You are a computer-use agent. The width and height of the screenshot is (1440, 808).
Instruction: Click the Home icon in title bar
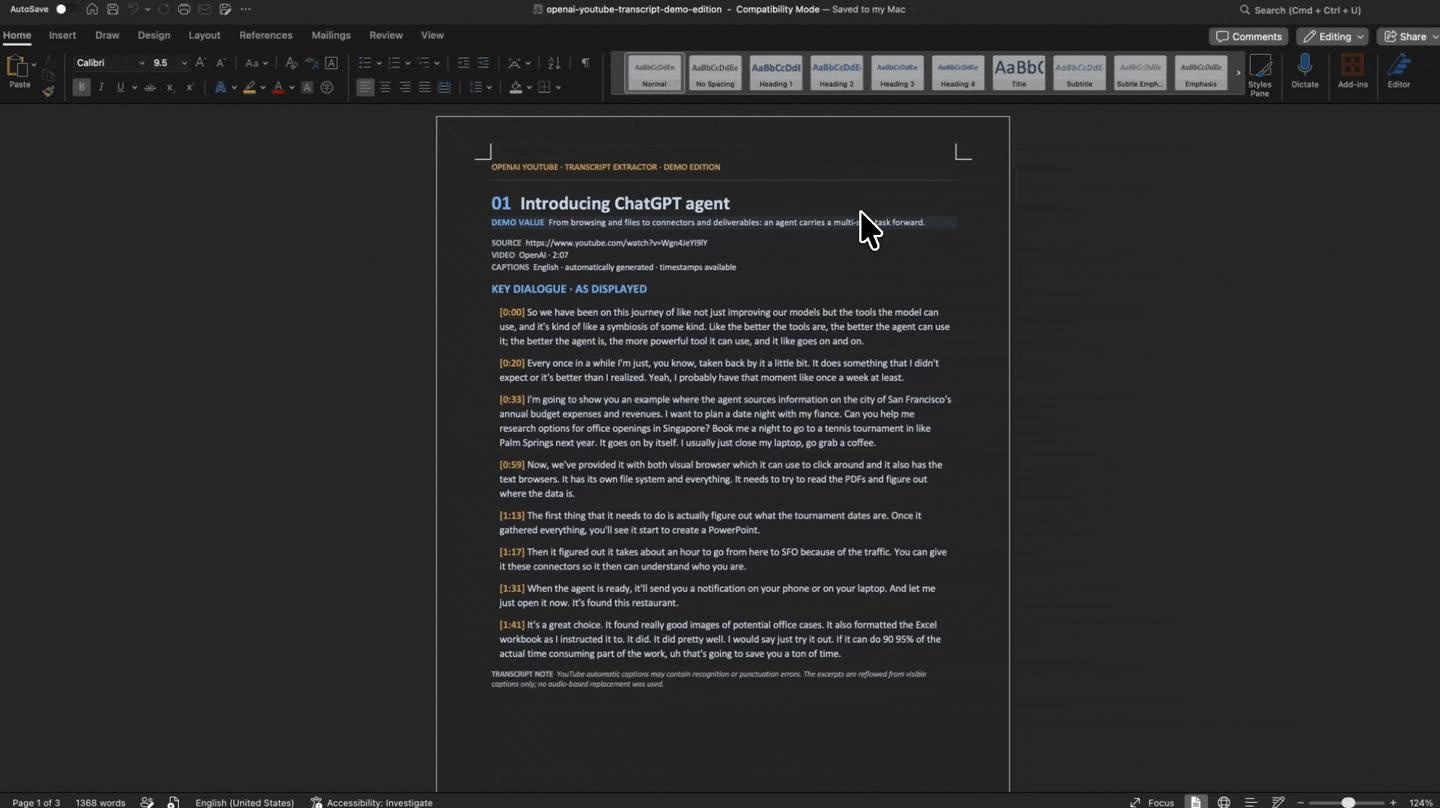click(x=92, y=9)
